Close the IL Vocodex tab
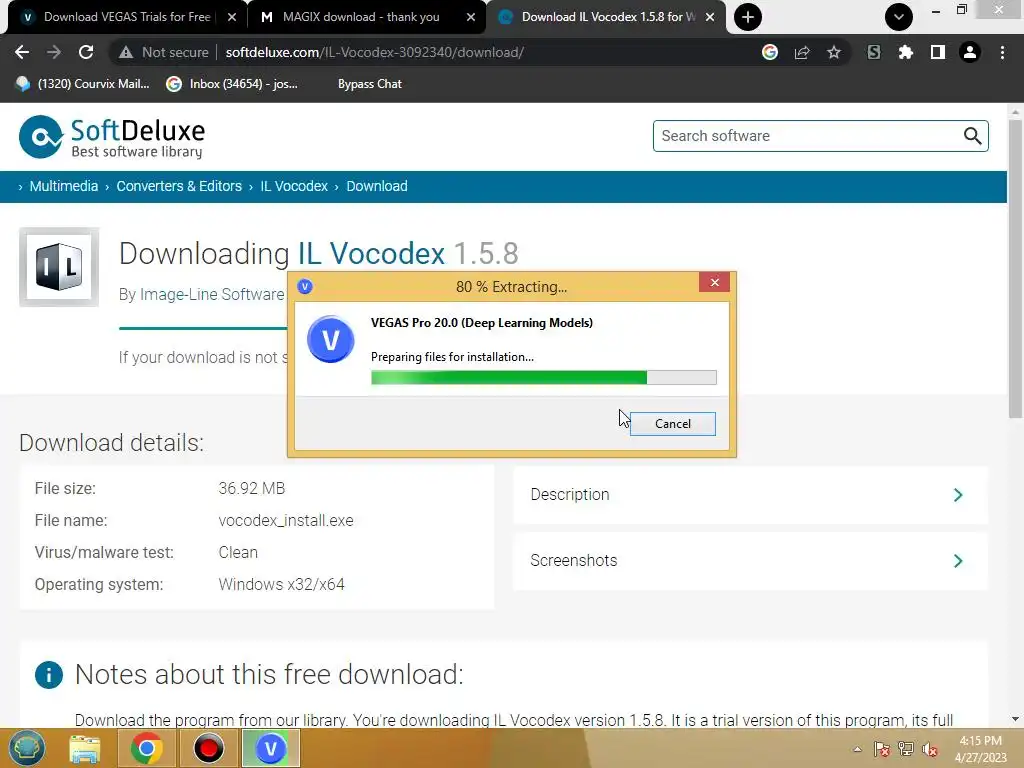The image size is (1024, 768). (x=710, y=17)
